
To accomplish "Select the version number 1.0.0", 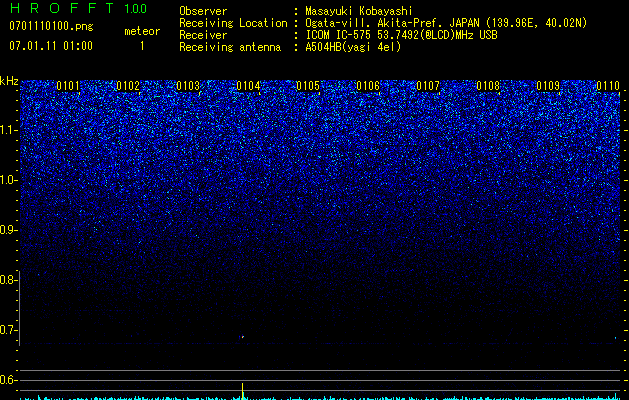I will [x=135, y=9].
